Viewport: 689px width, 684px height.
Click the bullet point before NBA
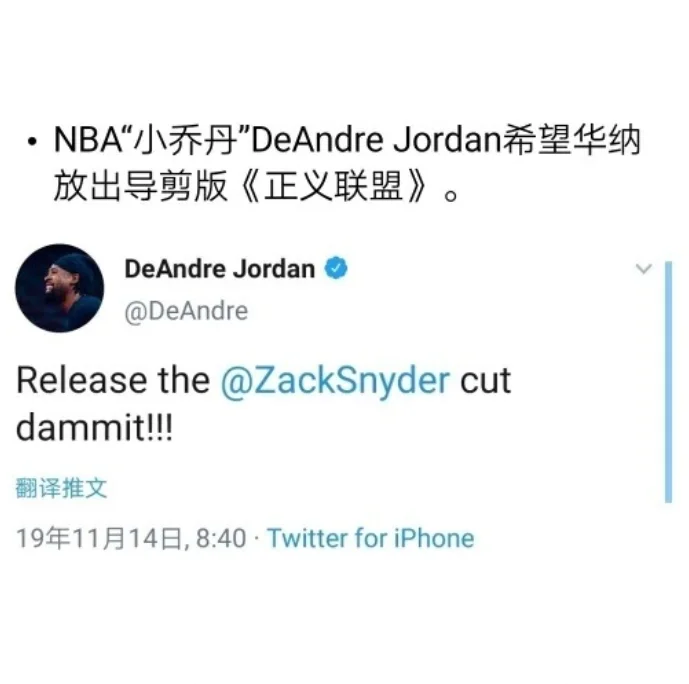pyautogui.click(x=32, y=142)
